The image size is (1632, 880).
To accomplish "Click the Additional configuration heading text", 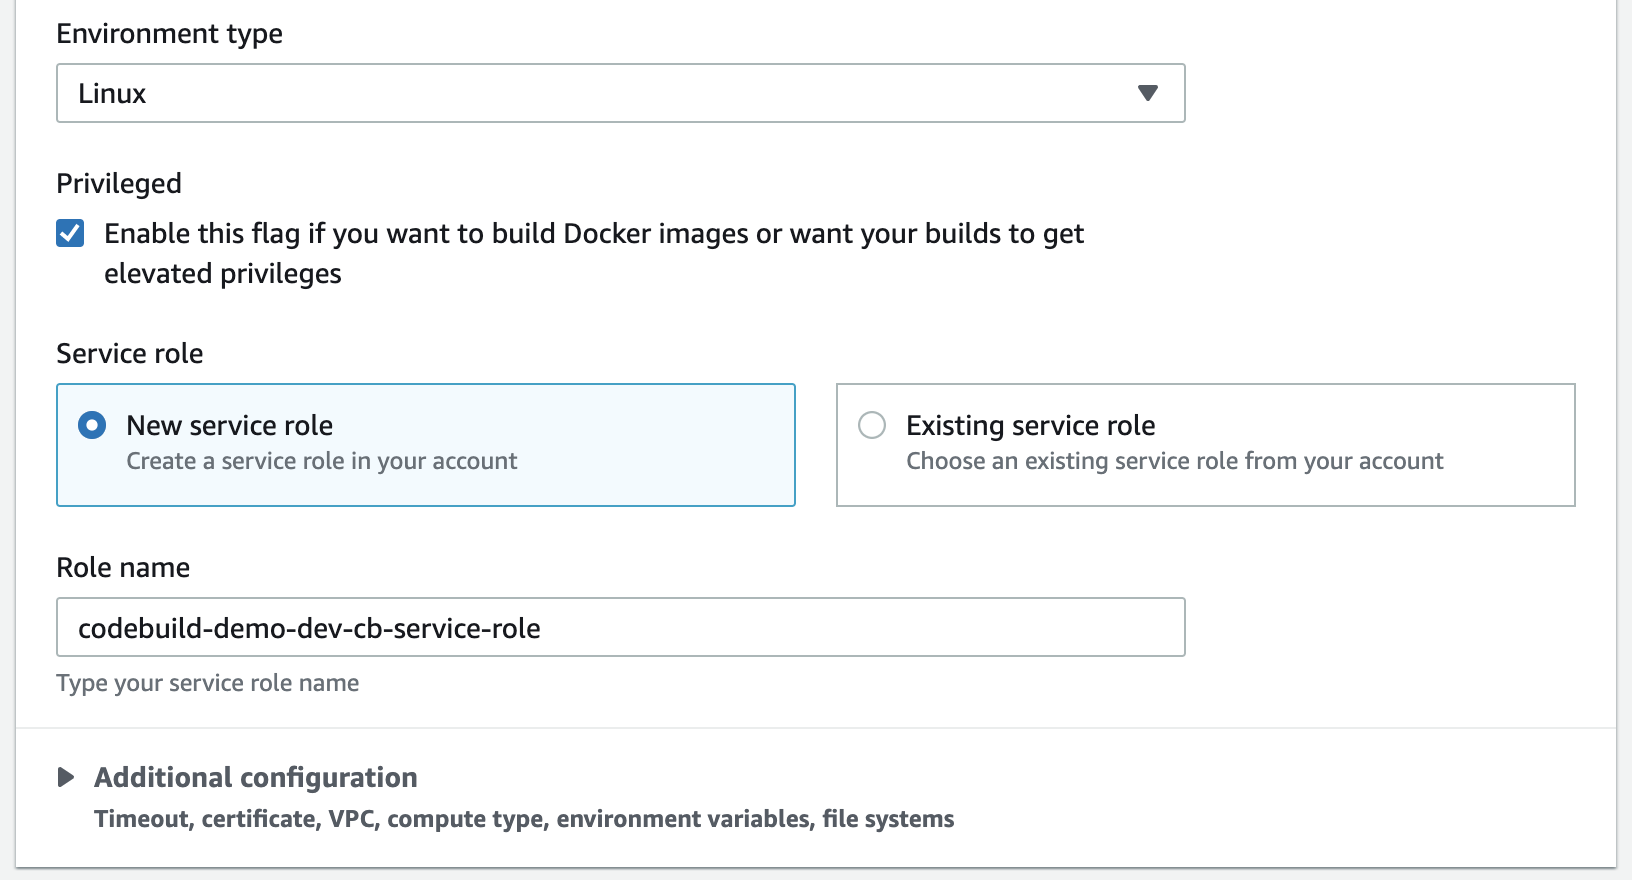I will pos(256,777).
